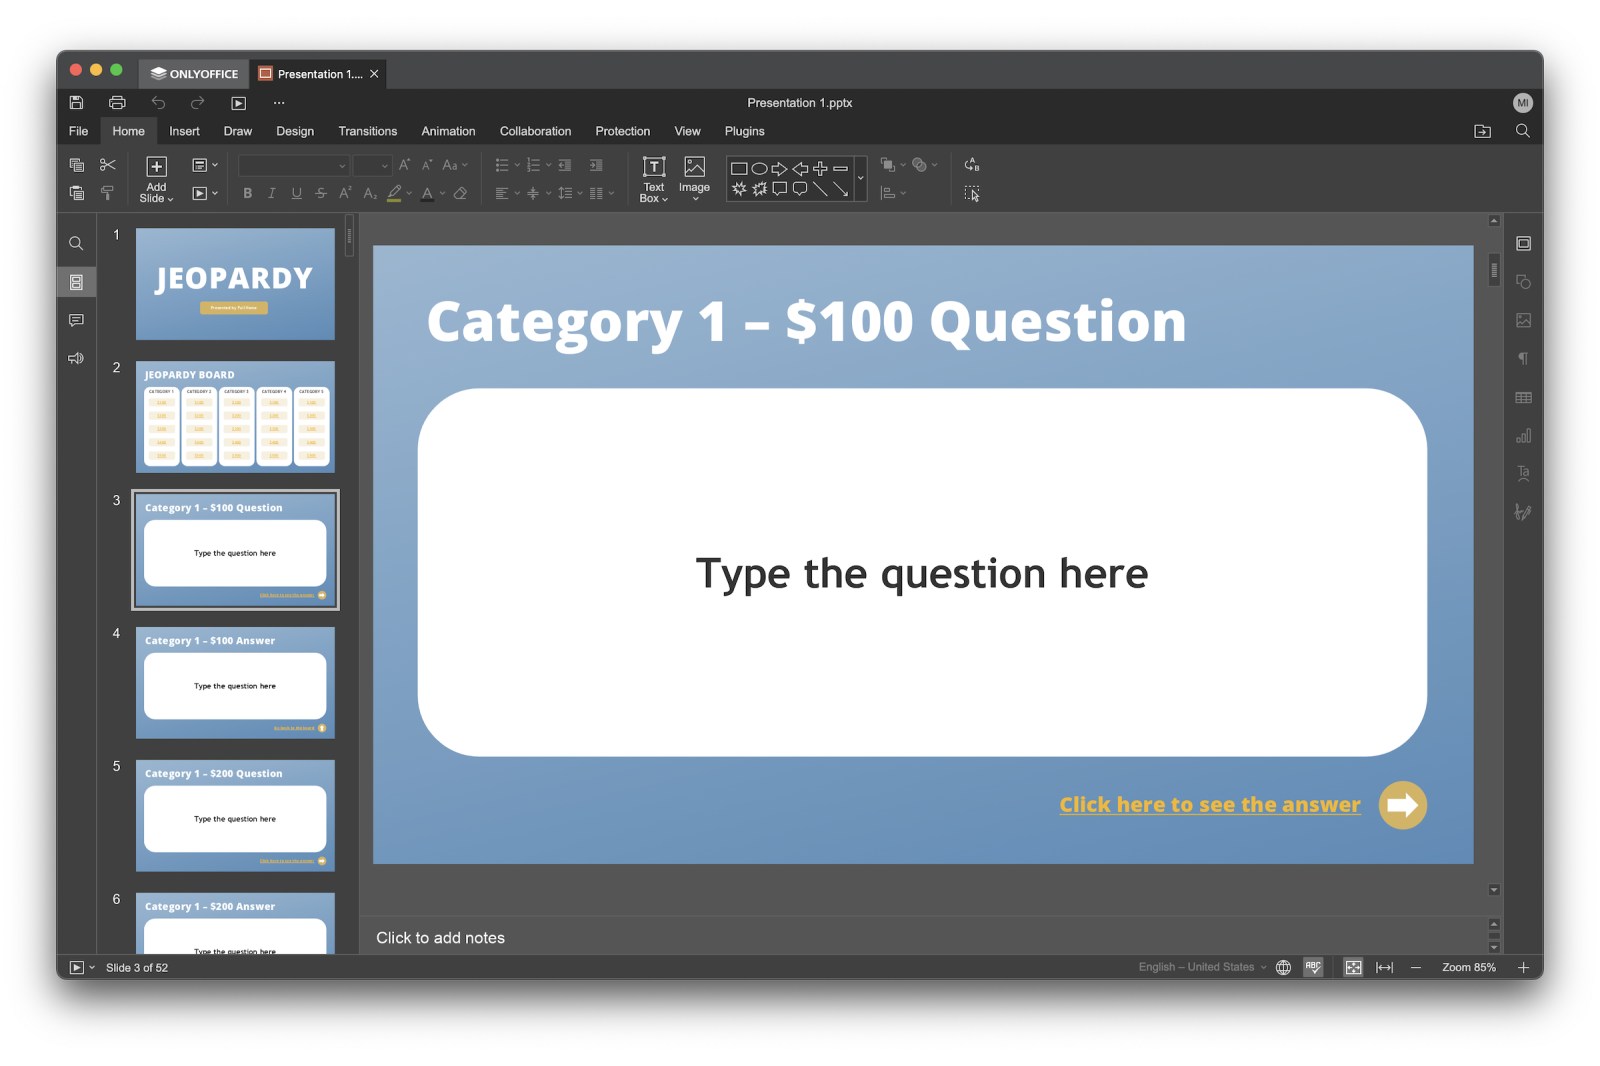Start slideshow from quick access toolbar
Viewport: 1600px width, 1066px height.
[x=238, y=102]
